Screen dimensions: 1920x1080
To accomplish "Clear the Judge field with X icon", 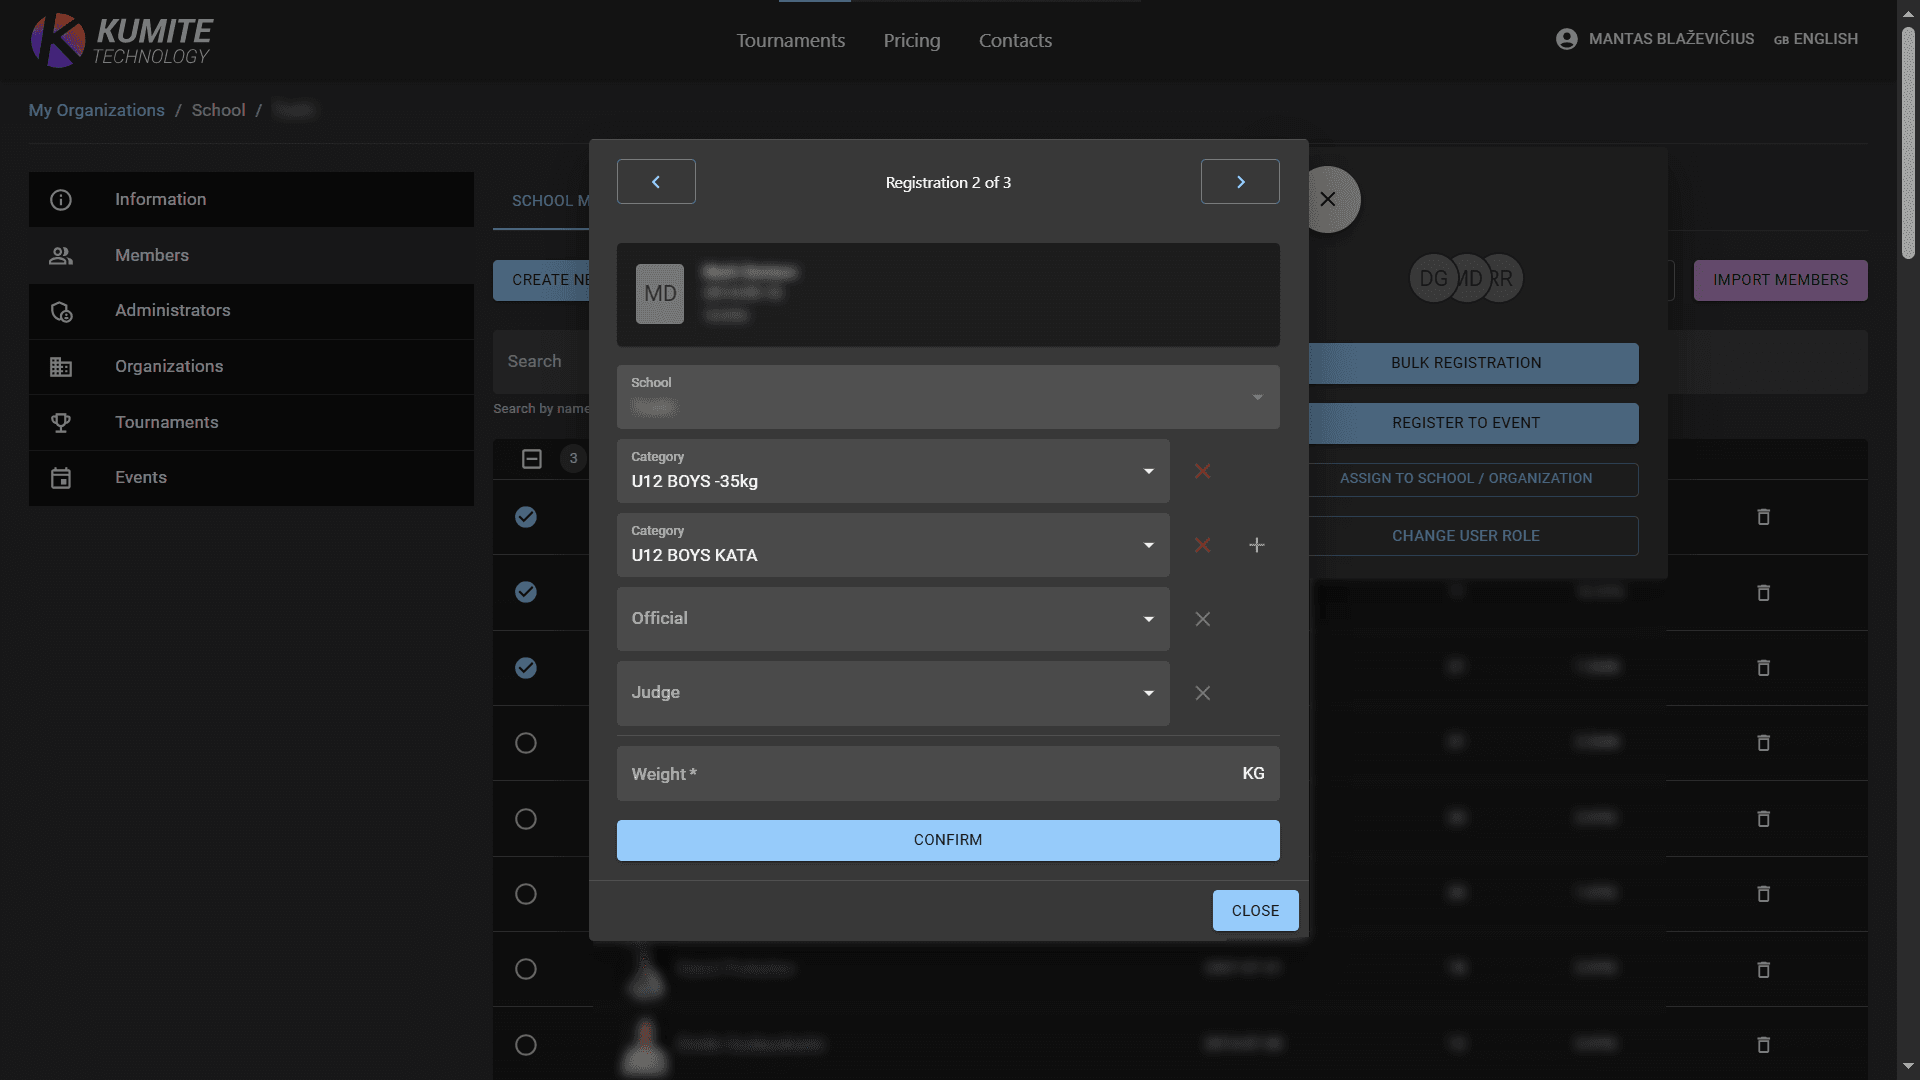I will 1202,693.
